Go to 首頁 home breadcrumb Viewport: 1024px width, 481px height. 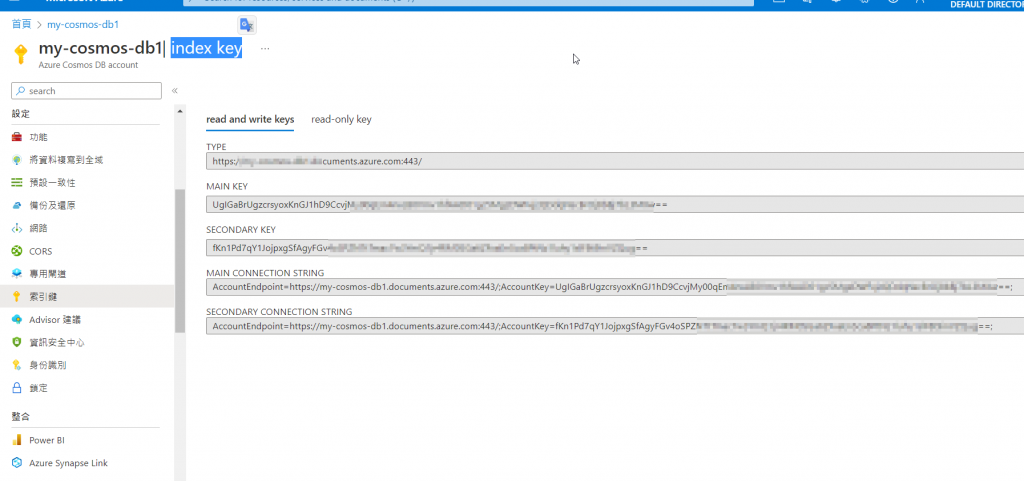22,24
